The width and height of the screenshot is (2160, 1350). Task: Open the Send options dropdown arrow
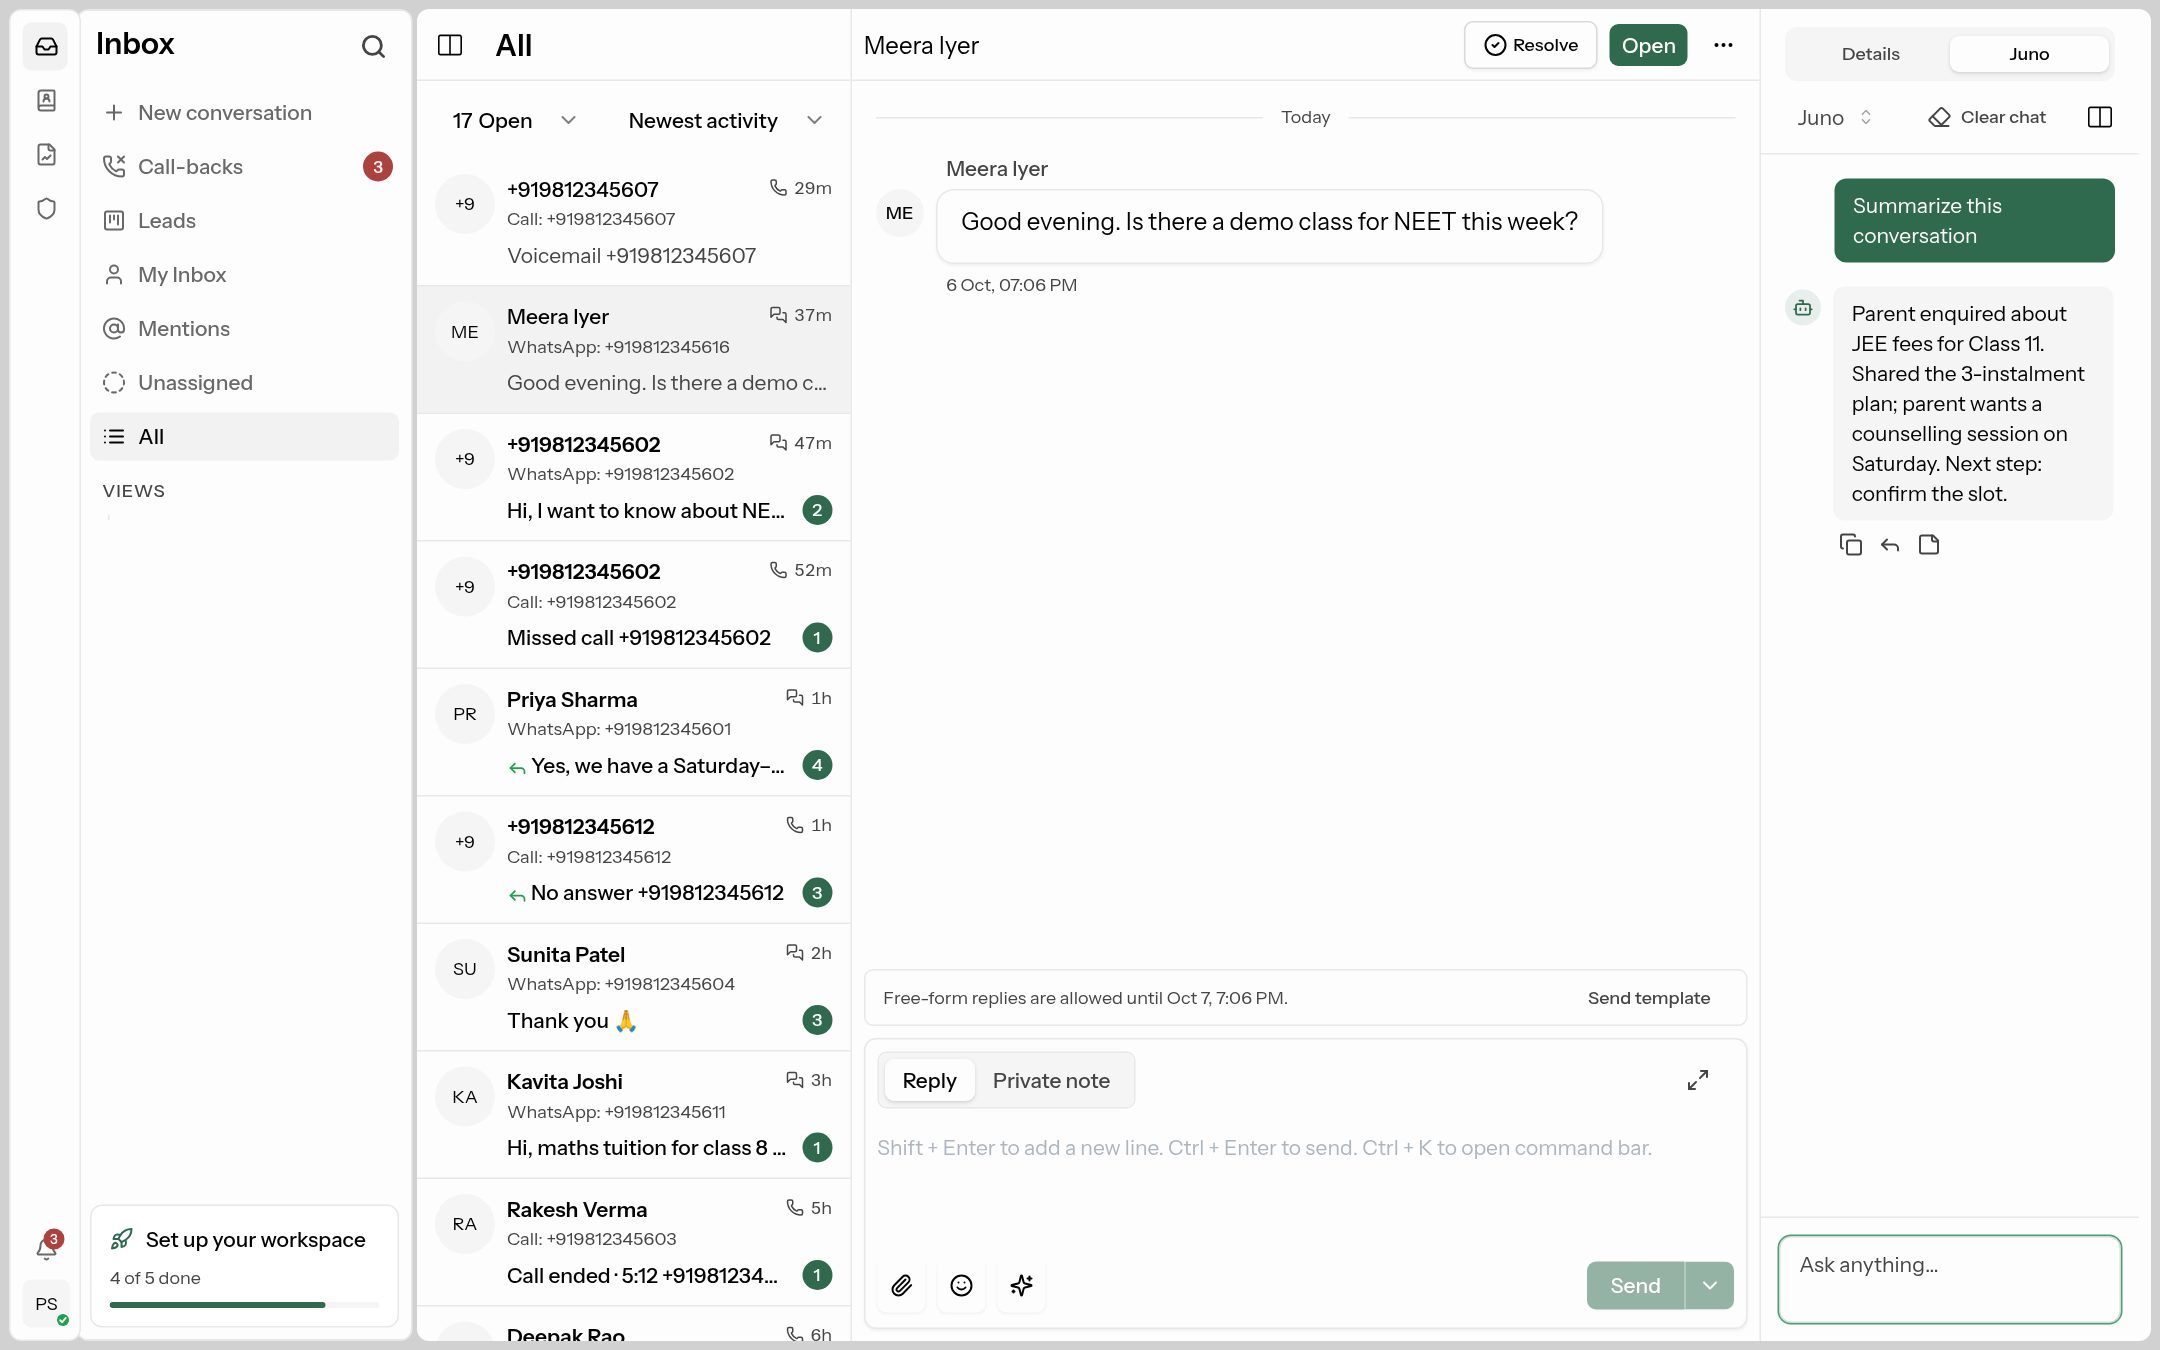click(x=1710, y=1285)
